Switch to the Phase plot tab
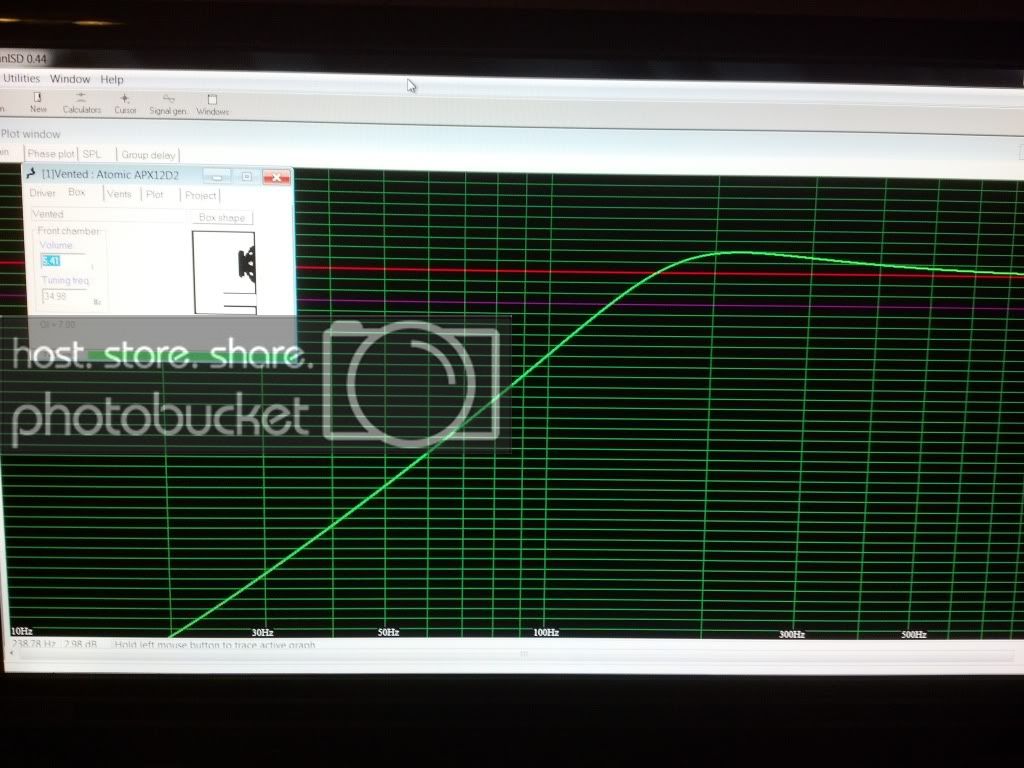1024x768 pixels. pos(51,153)
